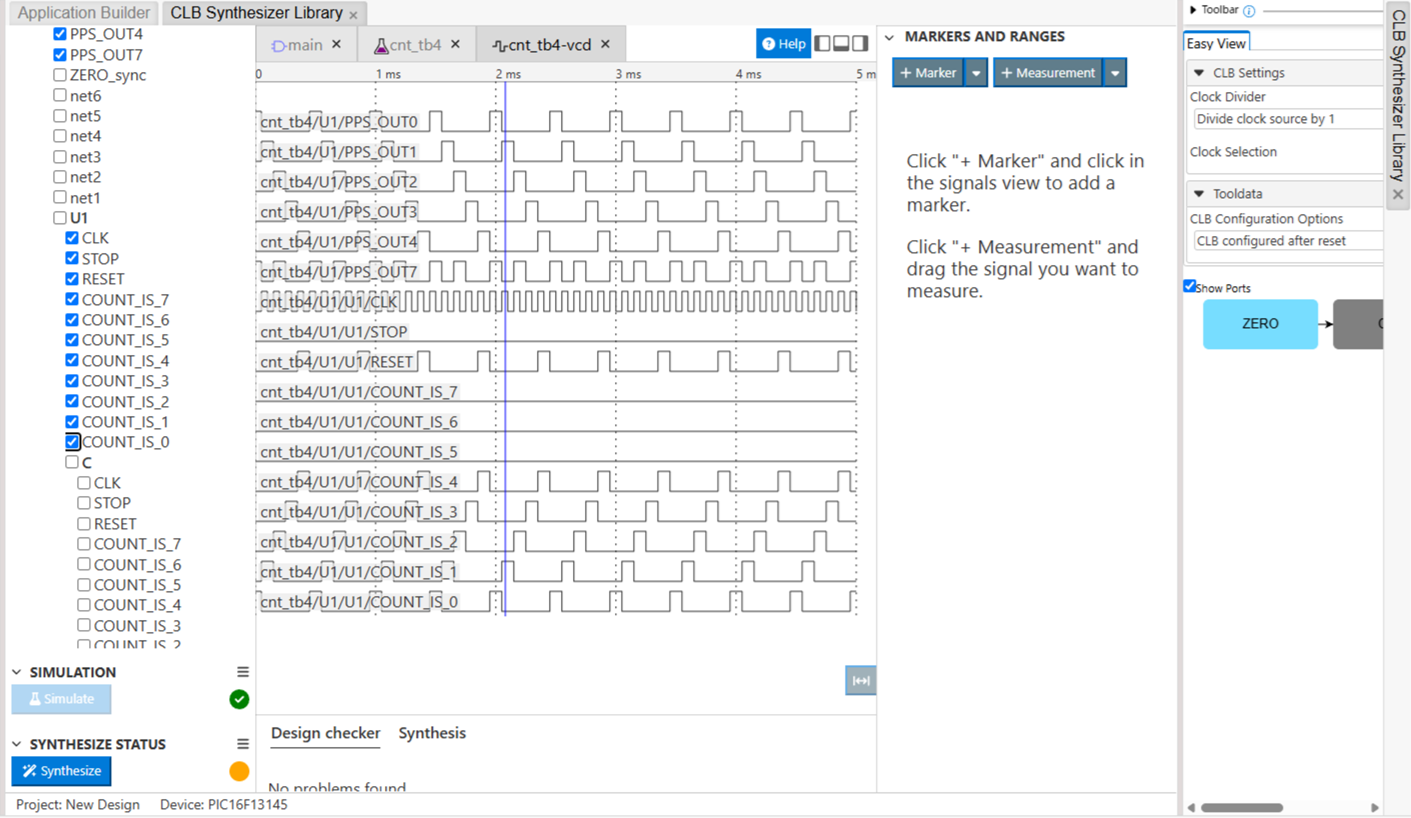Click the Project: New Design status text
Viewport: 1411px width, 818px height.
coord(78,805)
